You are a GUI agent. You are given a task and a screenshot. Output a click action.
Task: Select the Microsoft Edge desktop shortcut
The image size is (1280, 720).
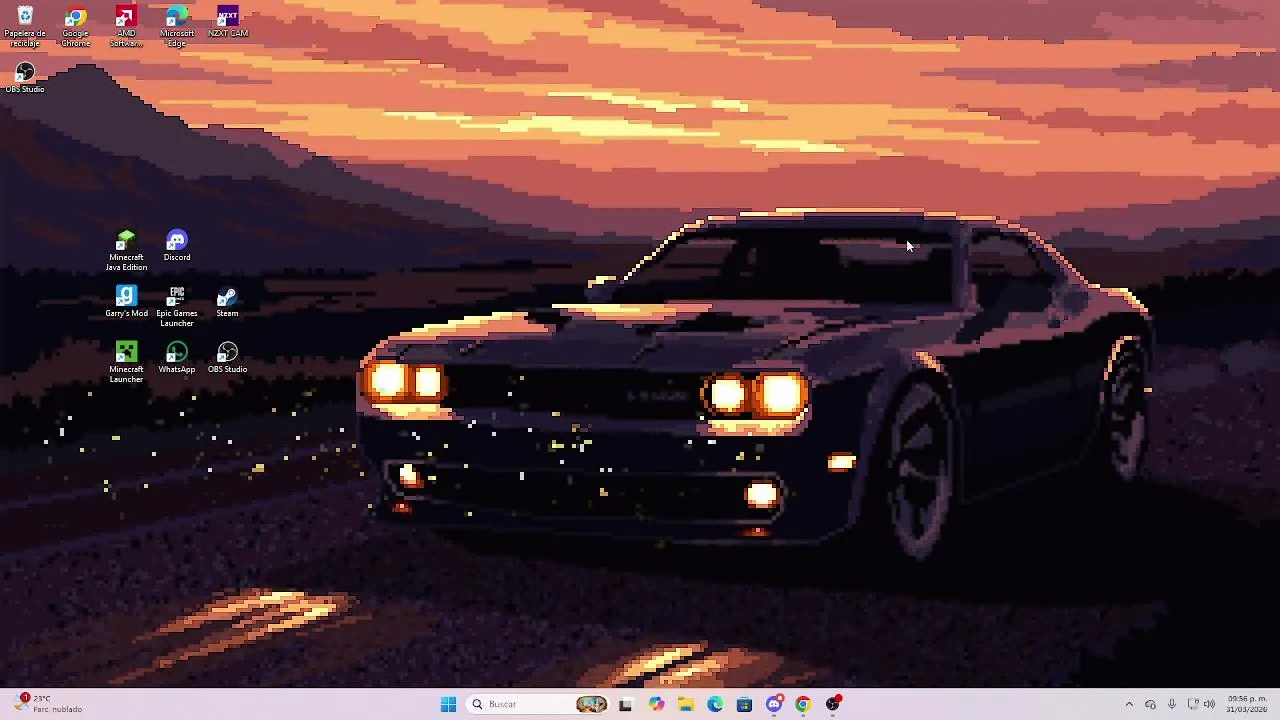click(177, 26)
